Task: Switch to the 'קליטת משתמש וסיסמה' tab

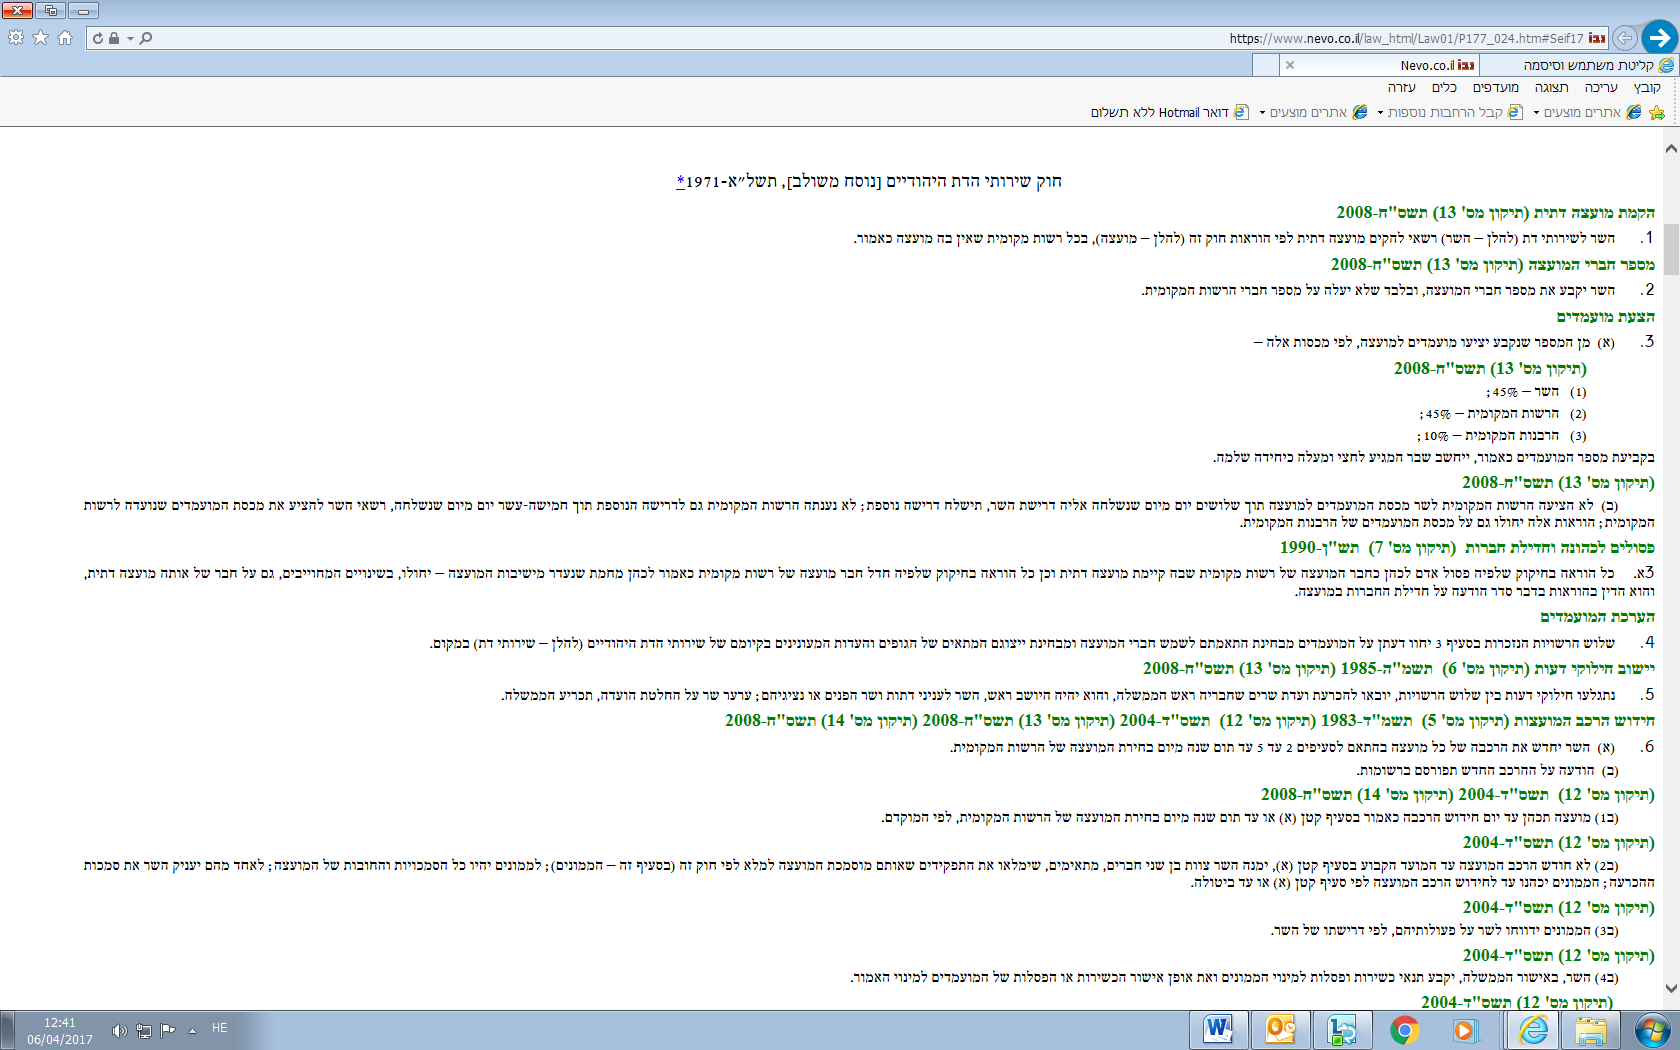Action: pyautogui.click(x=1588, y=65)
